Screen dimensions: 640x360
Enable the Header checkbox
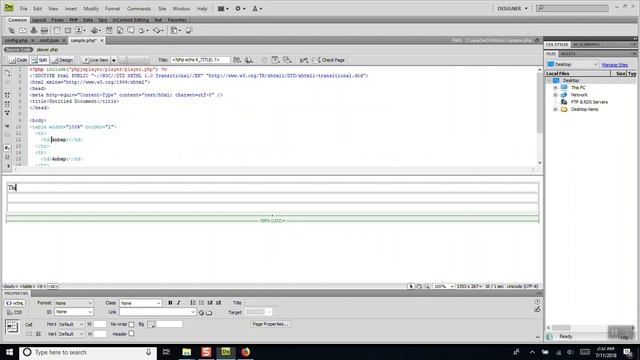point(131,334)
